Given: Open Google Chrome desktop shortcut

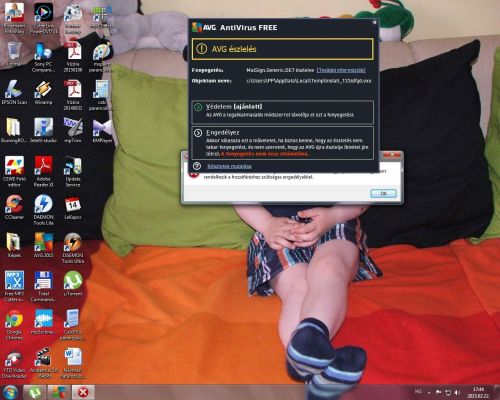Looking at the screenshot, I should 14,325.
